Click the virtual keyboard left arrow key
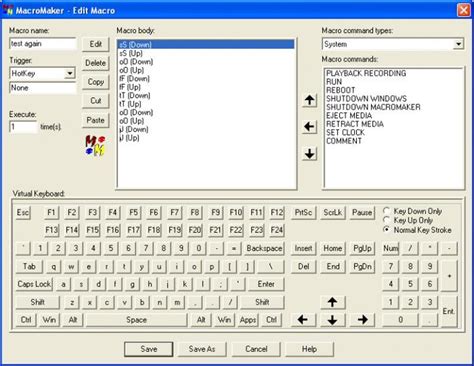The width and height of the screenshot is (474, 366). tap(303, 320)
